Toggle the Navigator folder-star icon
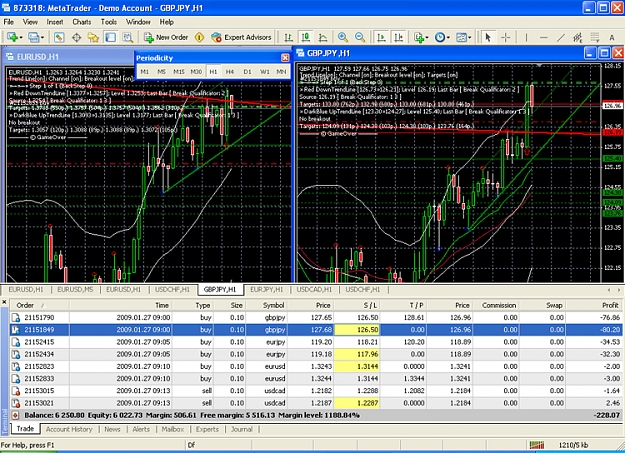 point(93,37)
